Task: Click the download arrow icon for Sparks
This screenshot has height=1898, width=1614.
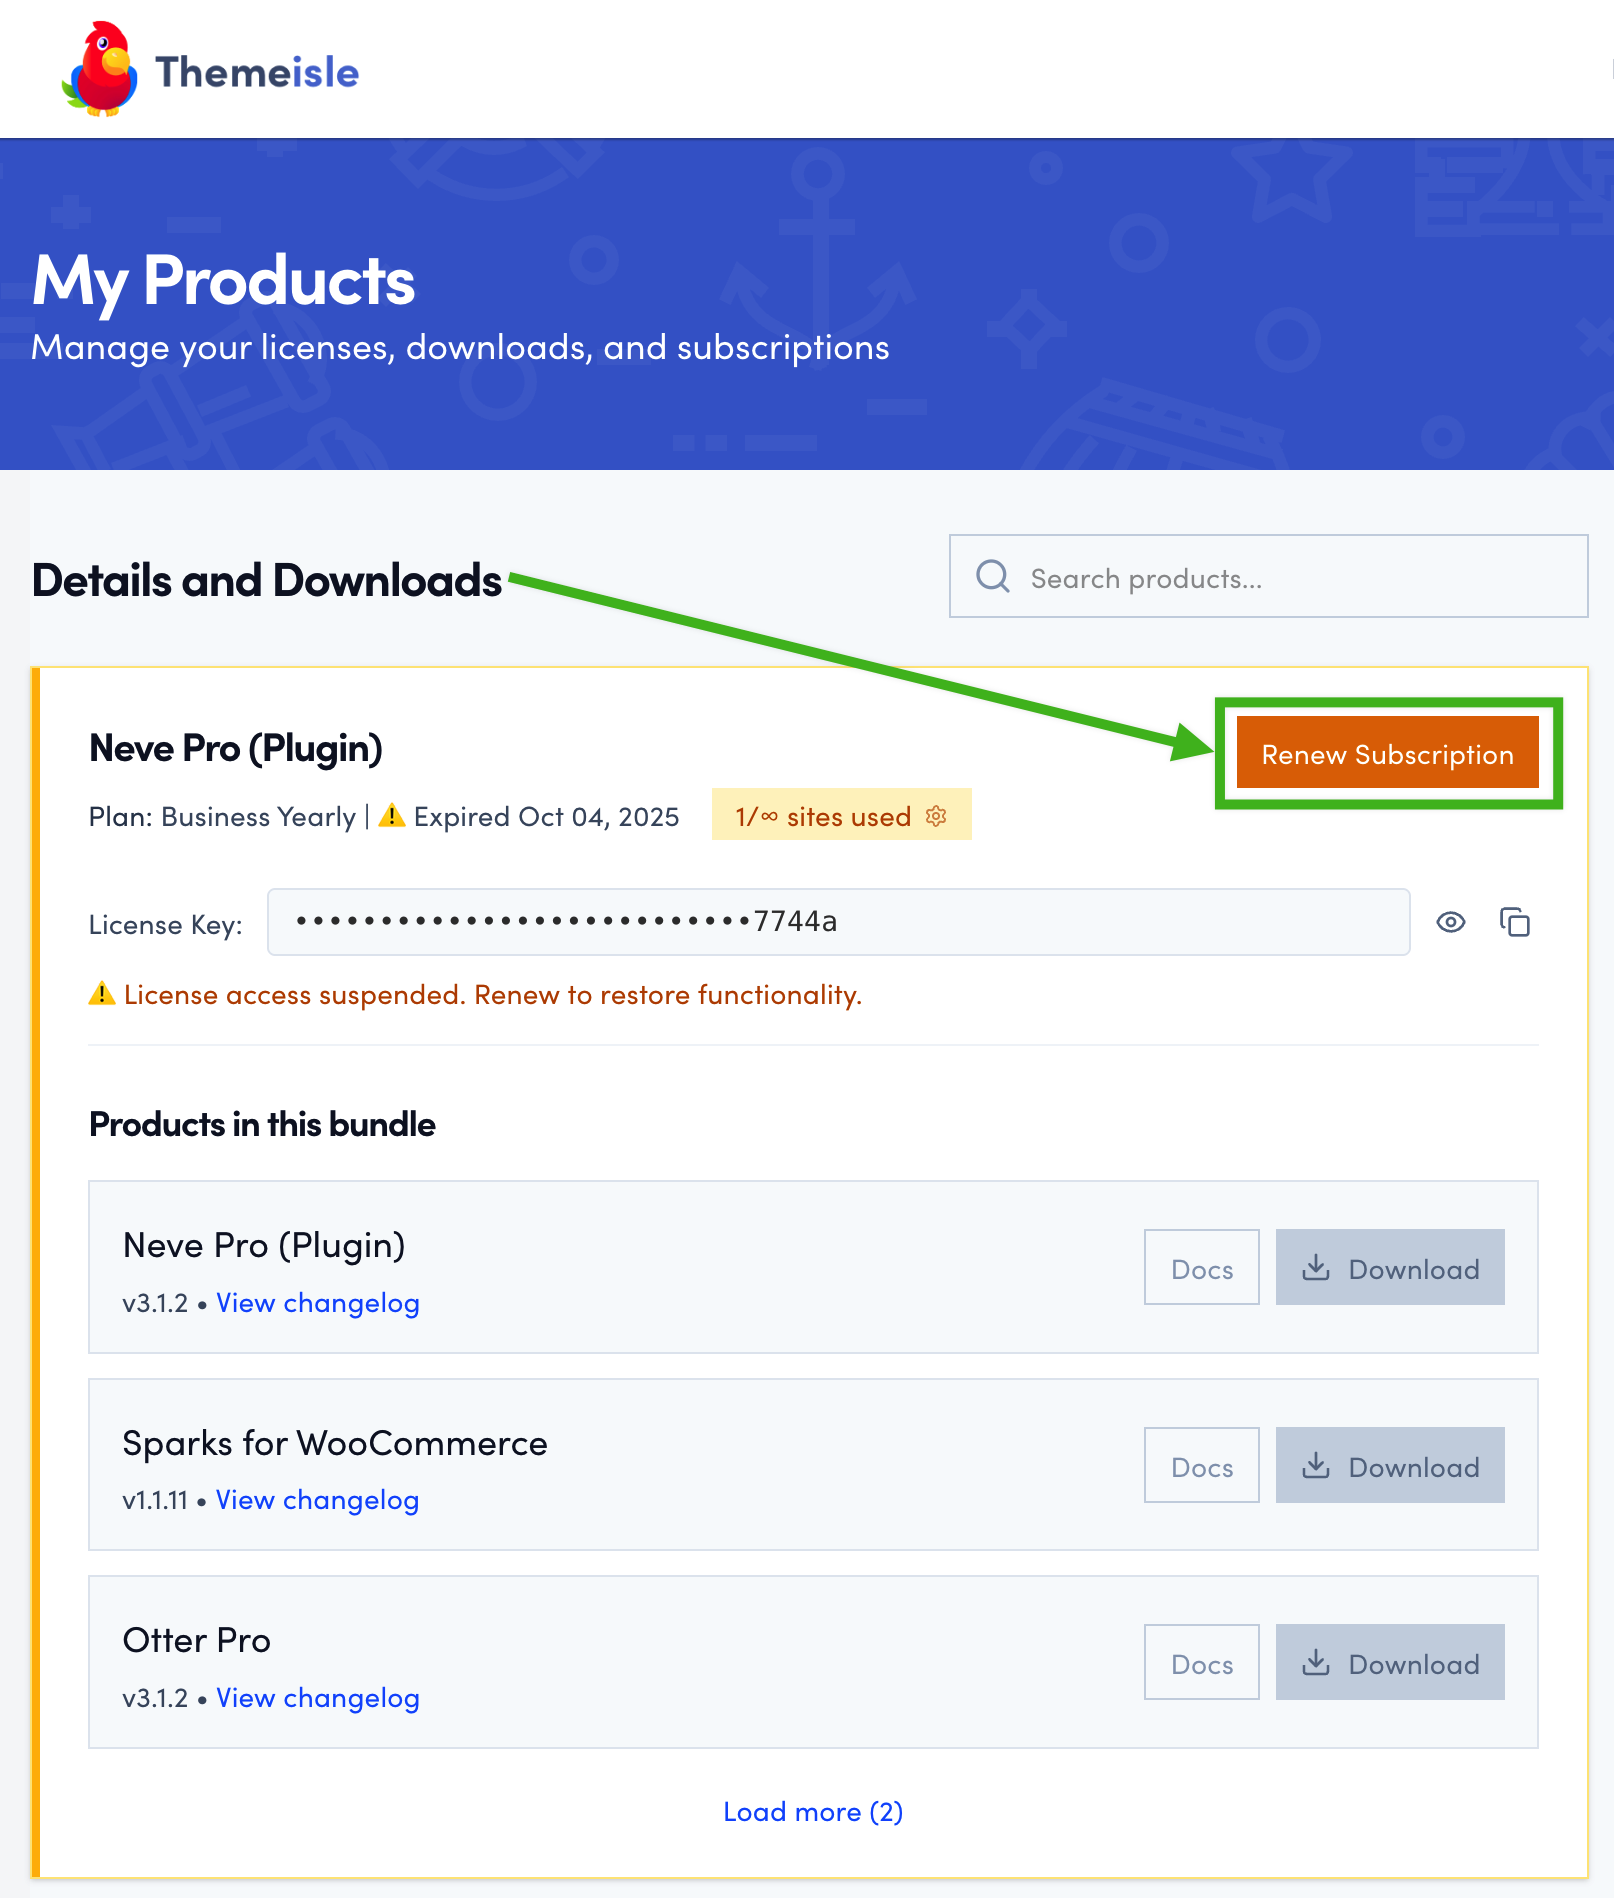Action: pos(1316,1465)
